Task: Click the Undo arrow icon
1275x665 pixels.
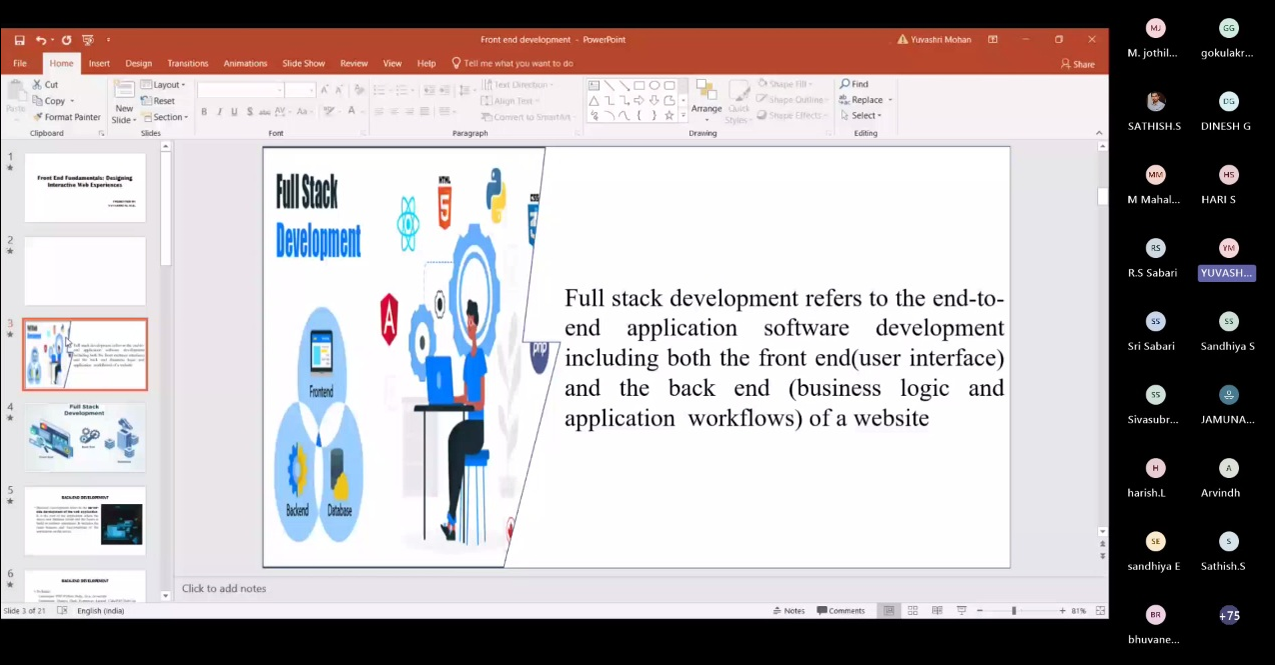Action: pyautogui.click(x=41, y=40)
